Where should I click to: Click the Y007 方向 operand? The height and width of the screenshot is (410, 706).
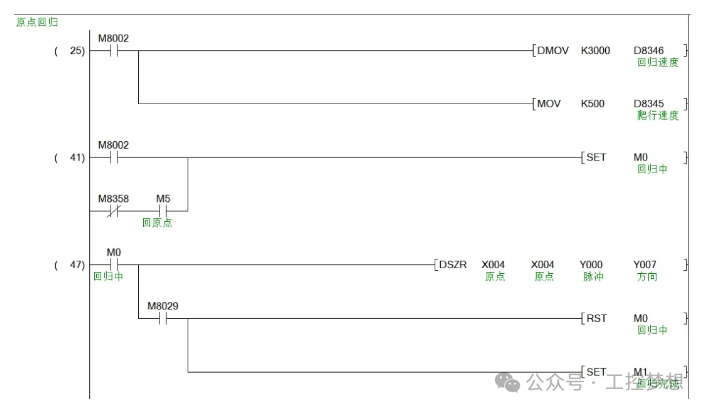coord(646,270)
